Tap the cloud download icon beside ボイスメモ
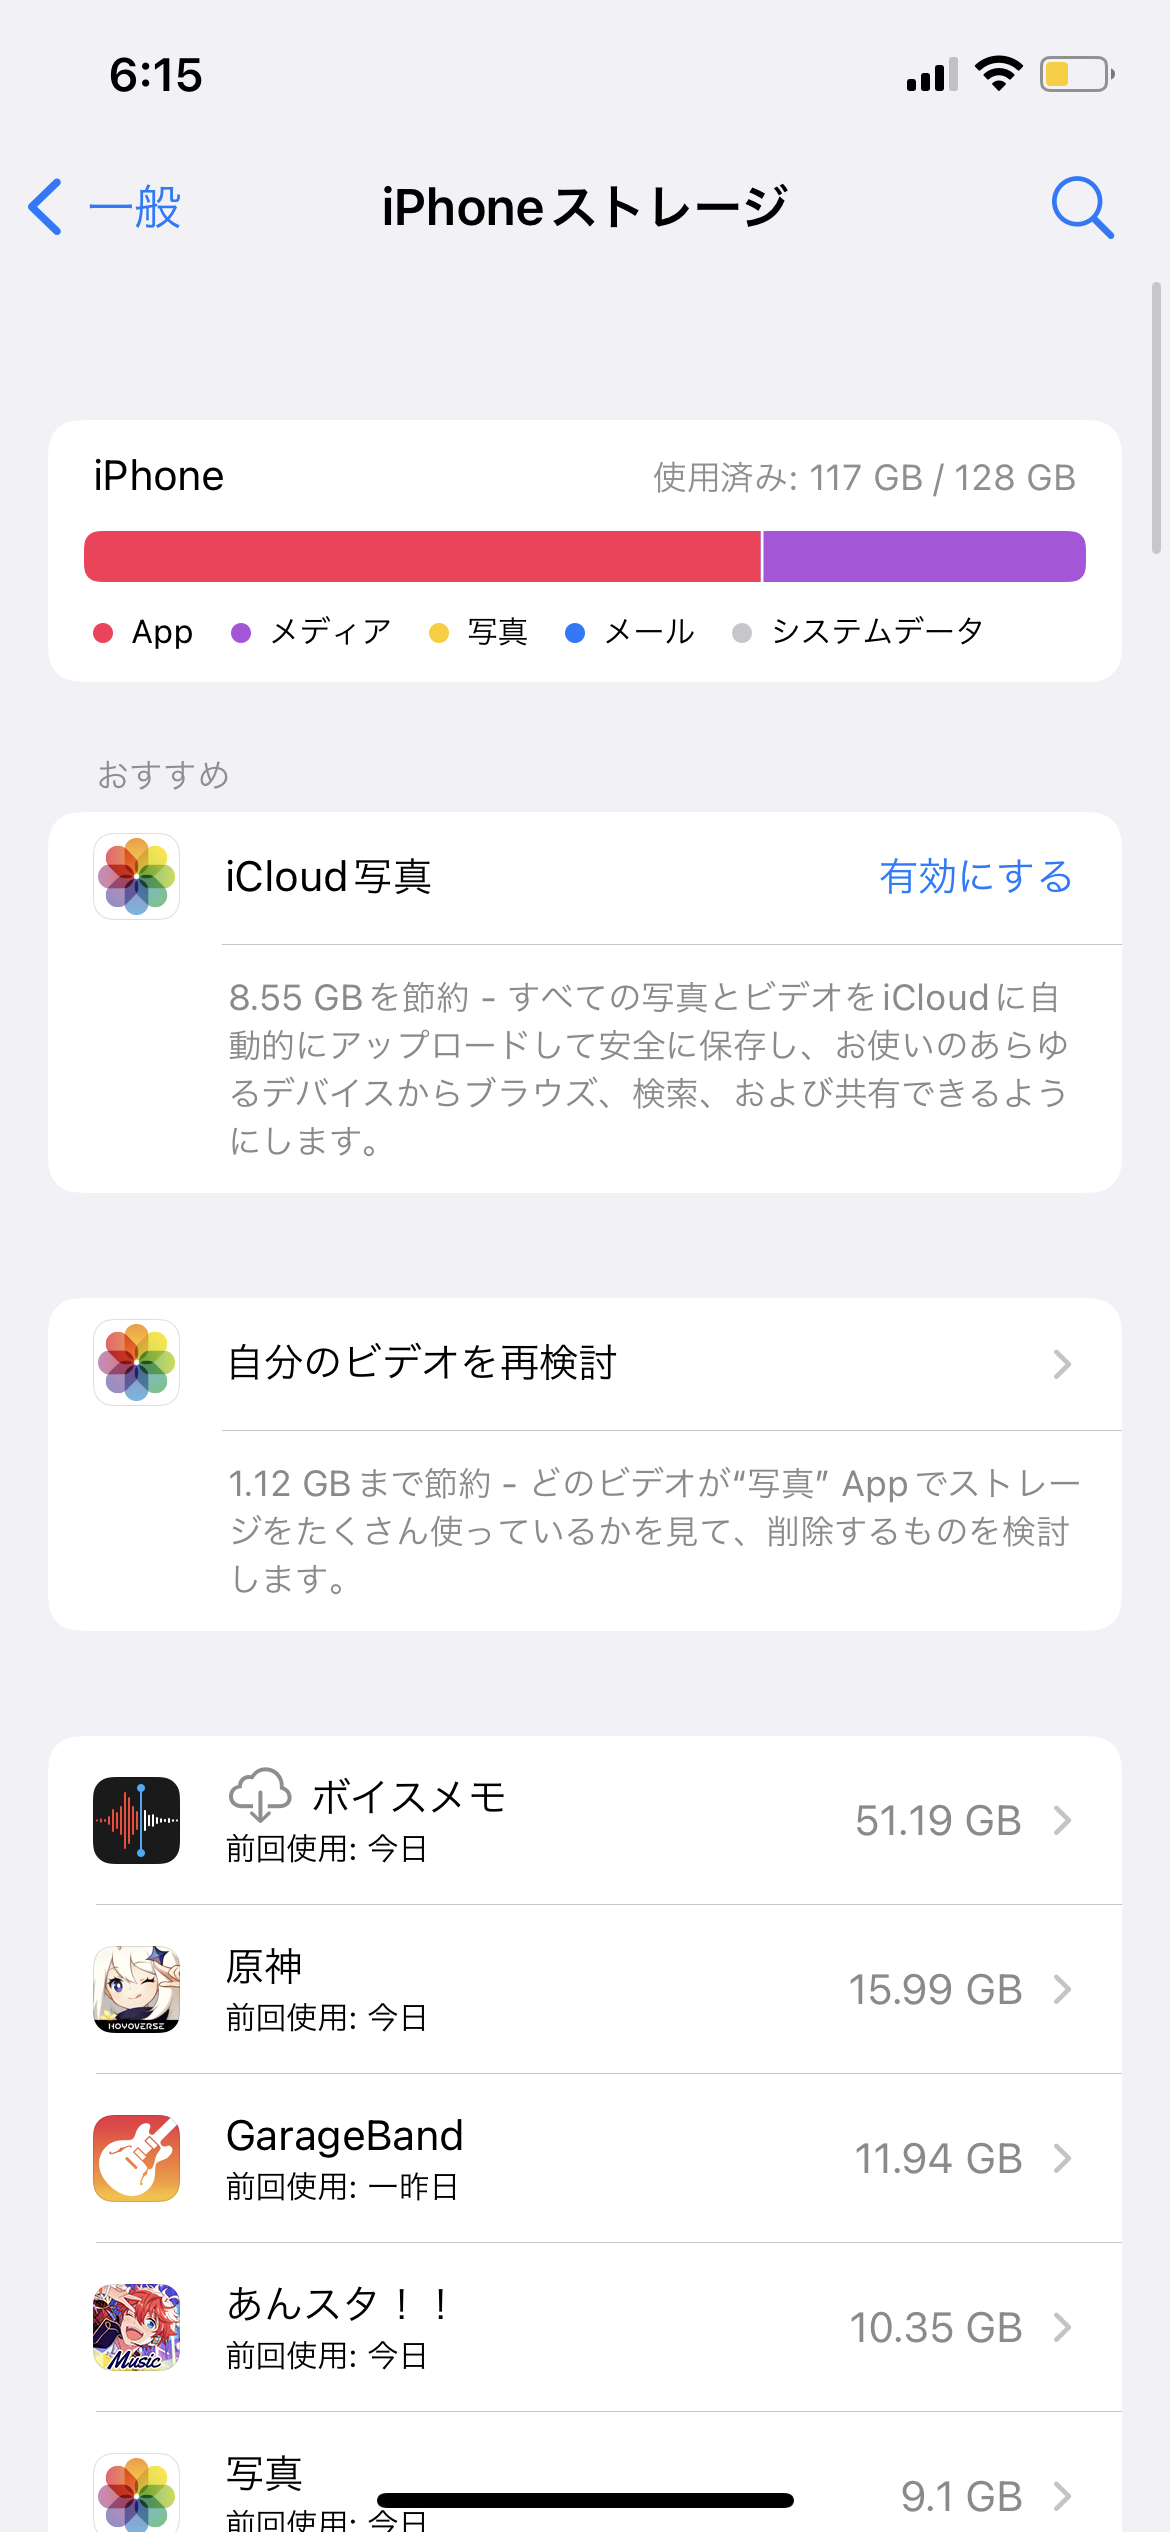The image size is (1170, 2532). point(260,1796)
